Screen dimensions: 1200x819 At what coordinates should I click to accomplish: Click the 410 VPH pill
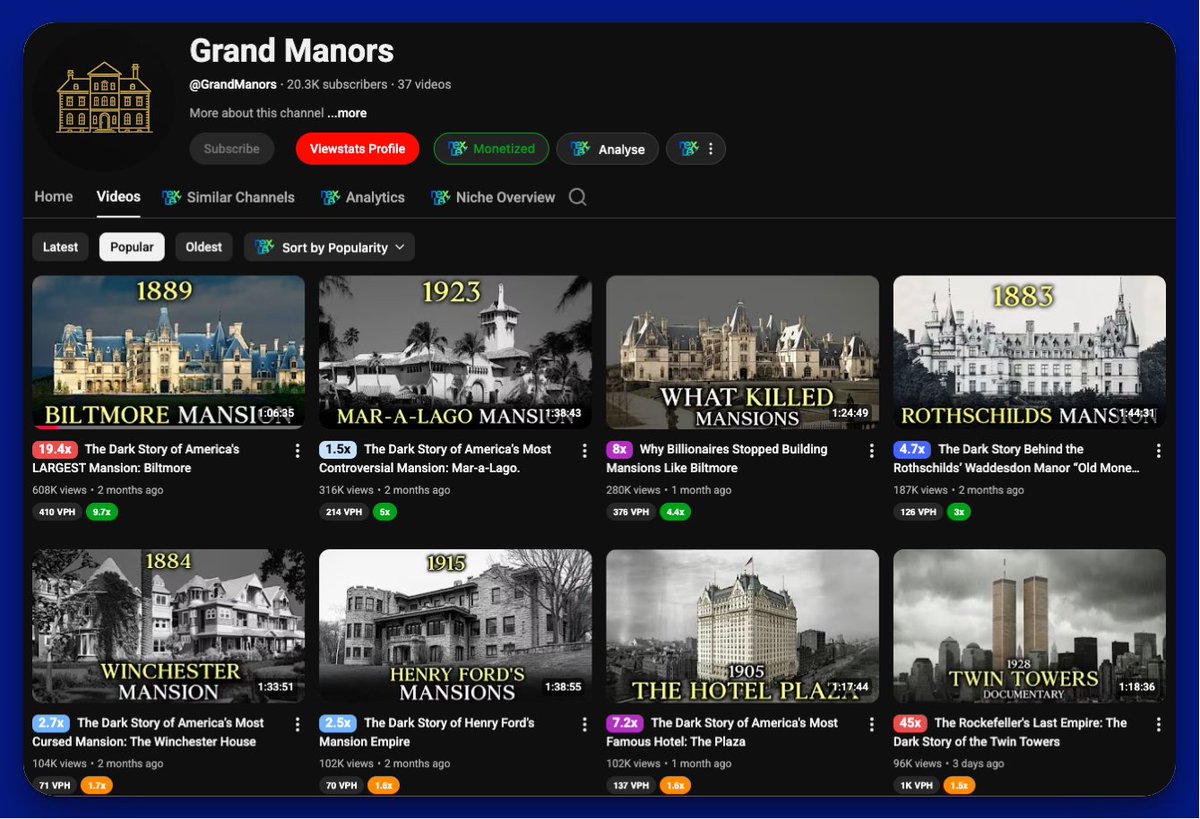coord(57,512)
